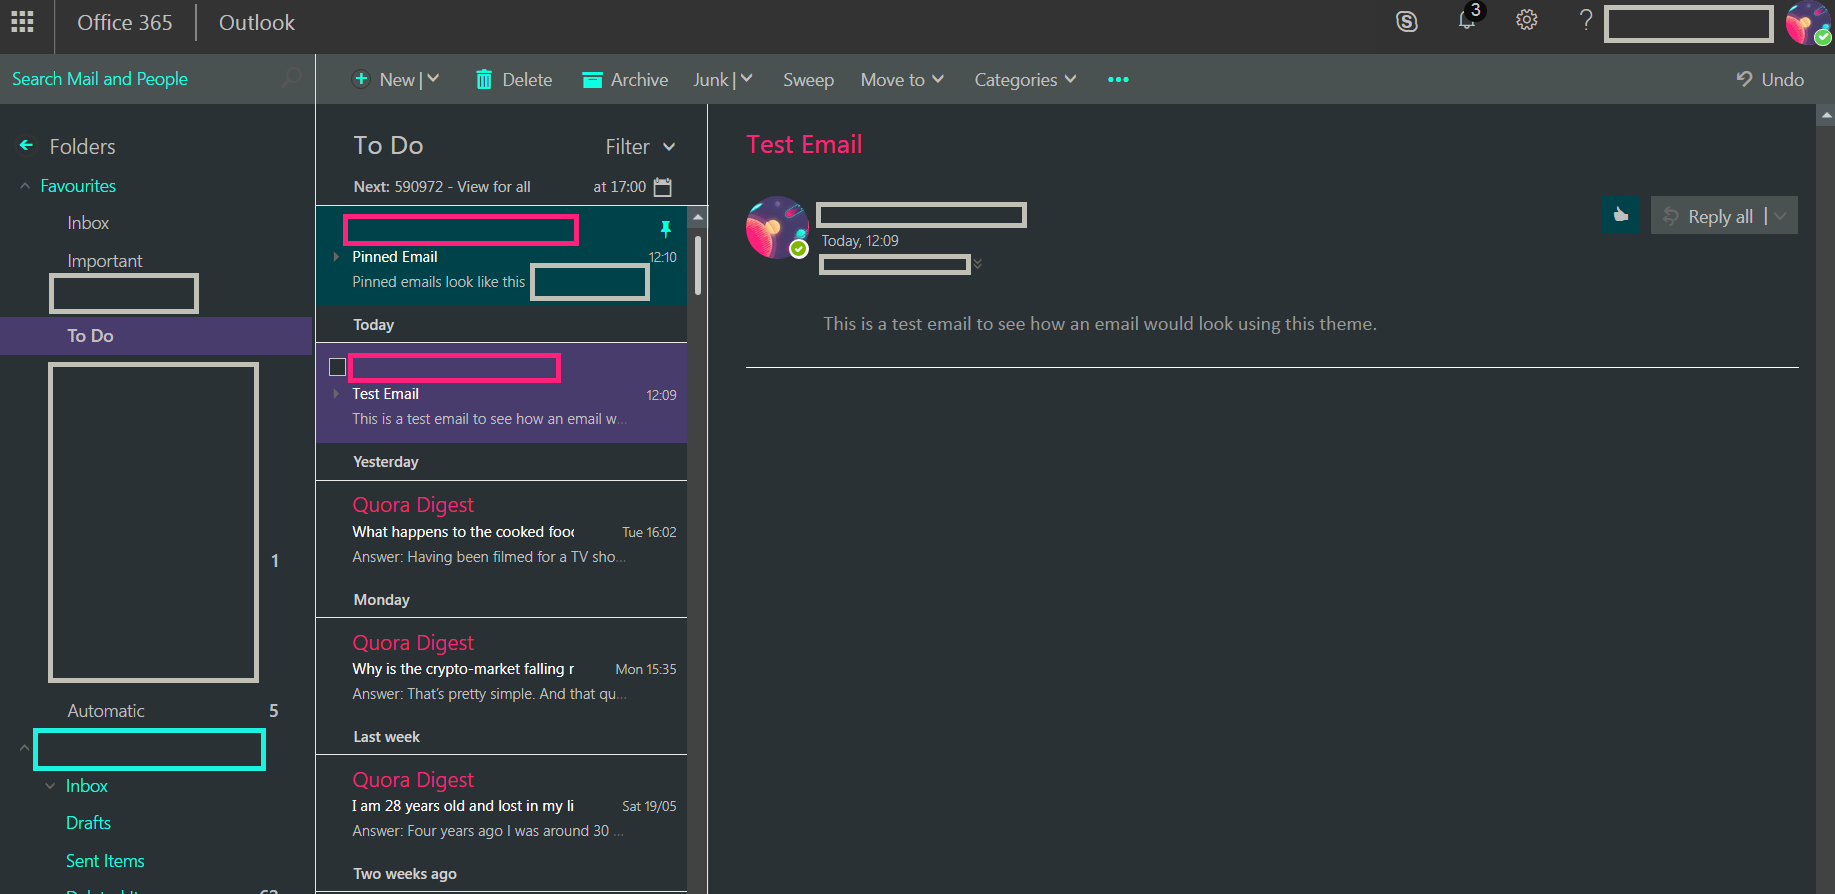Click the Last week group header
The image size is (1835, 894).
click(386, 737)
